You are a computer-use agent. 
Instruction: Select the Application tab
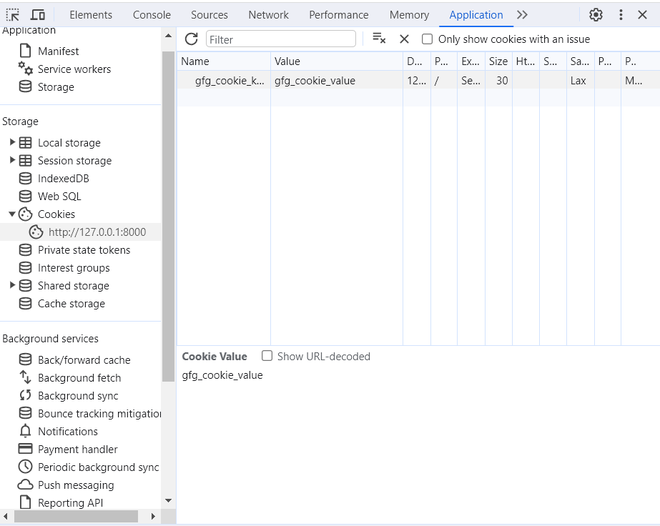tap(476, 15)
